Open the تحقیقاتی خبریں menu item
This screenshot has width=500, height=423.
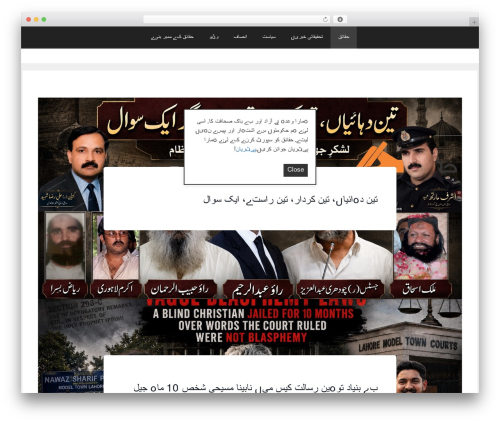pos(307,37)
